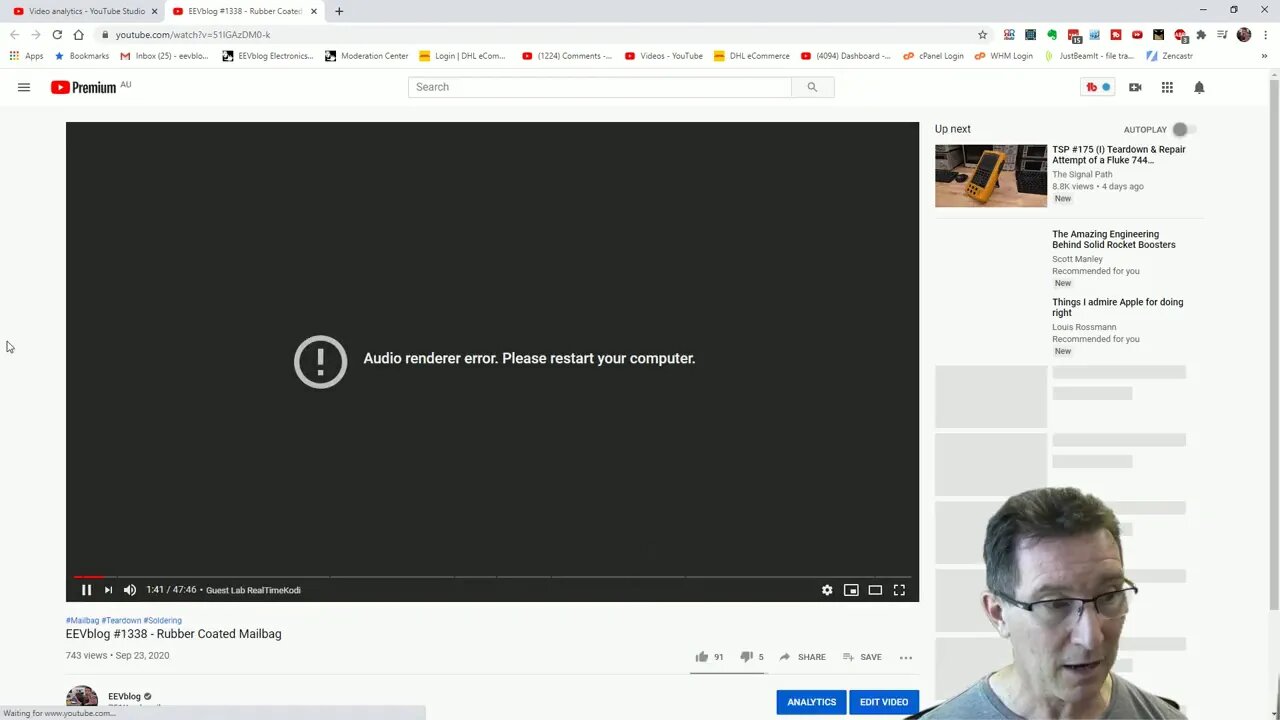The width and height of the screenshot is (1280, 720).
Task: Go to browser home page
Action: click(x=78, y=34)
